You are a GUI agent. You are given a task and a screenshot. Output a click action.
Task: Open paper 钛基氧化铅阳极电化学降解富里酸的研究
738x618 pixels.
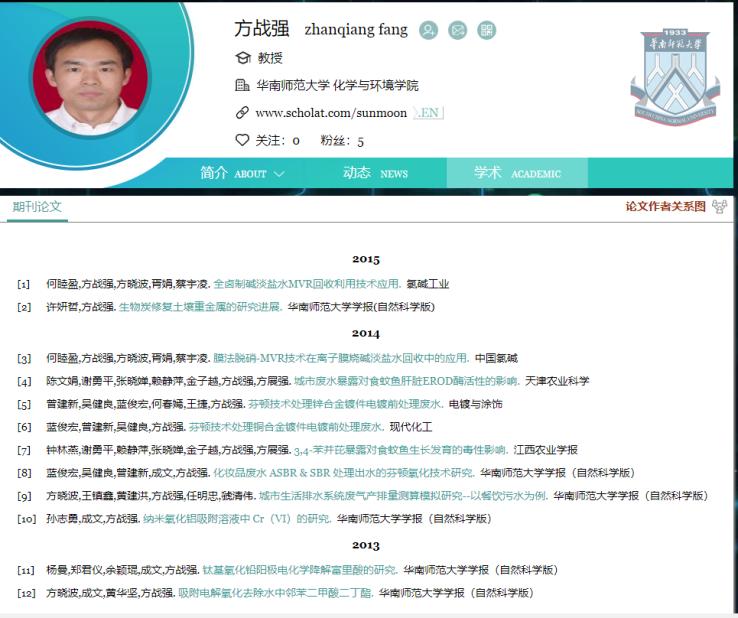(299, 570)
